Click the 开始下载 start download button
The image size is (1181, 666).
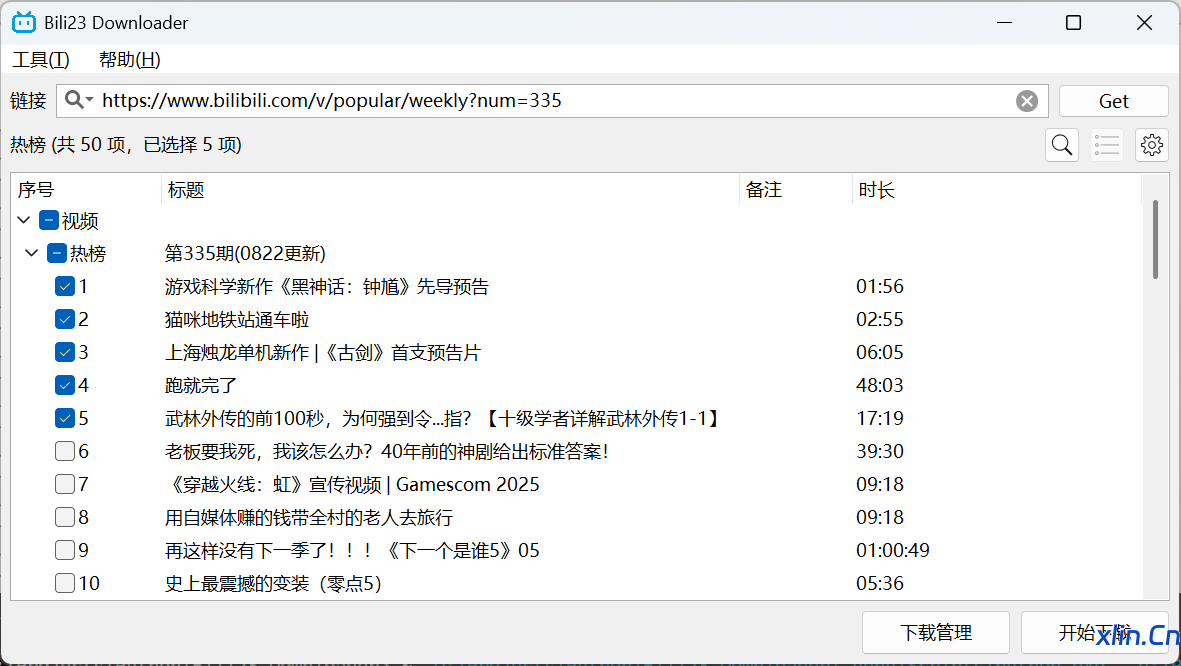1094,633
